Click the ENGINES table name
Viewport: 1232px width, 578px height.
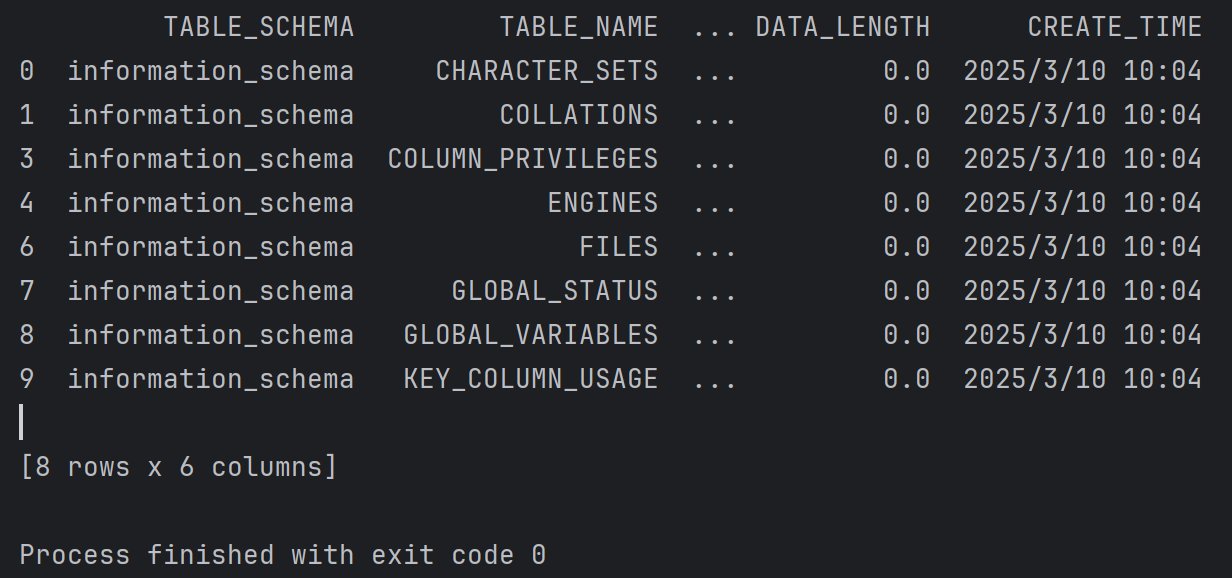[603, 203]
